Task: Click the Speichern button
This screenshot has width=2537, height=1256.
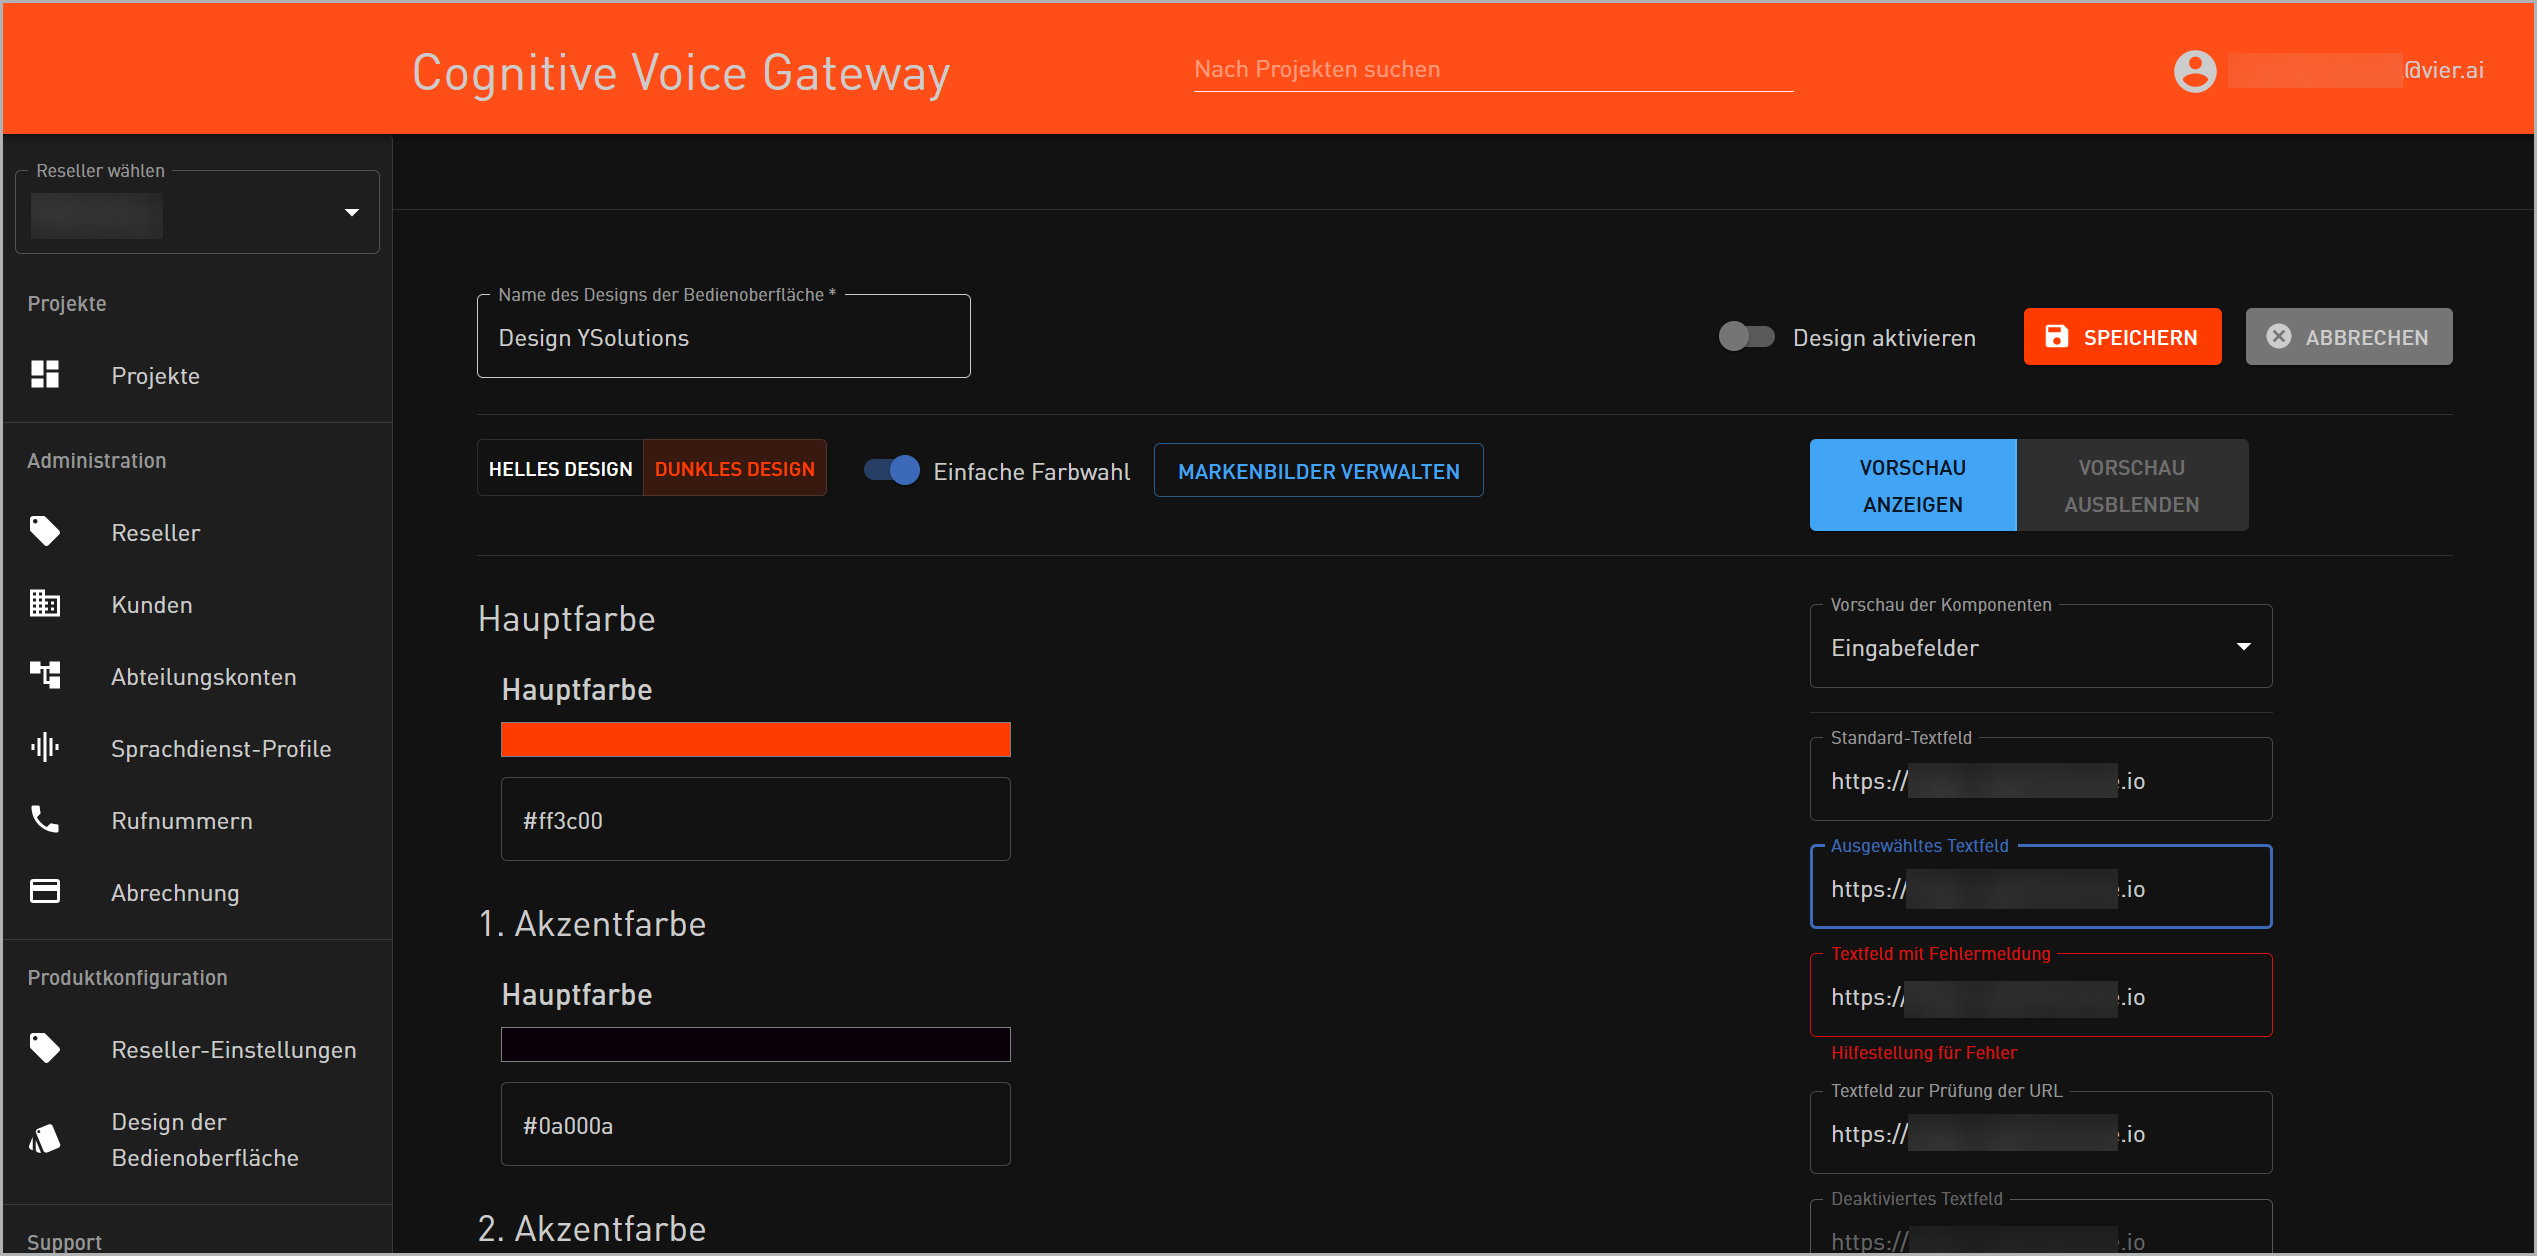Action: 2122,337
